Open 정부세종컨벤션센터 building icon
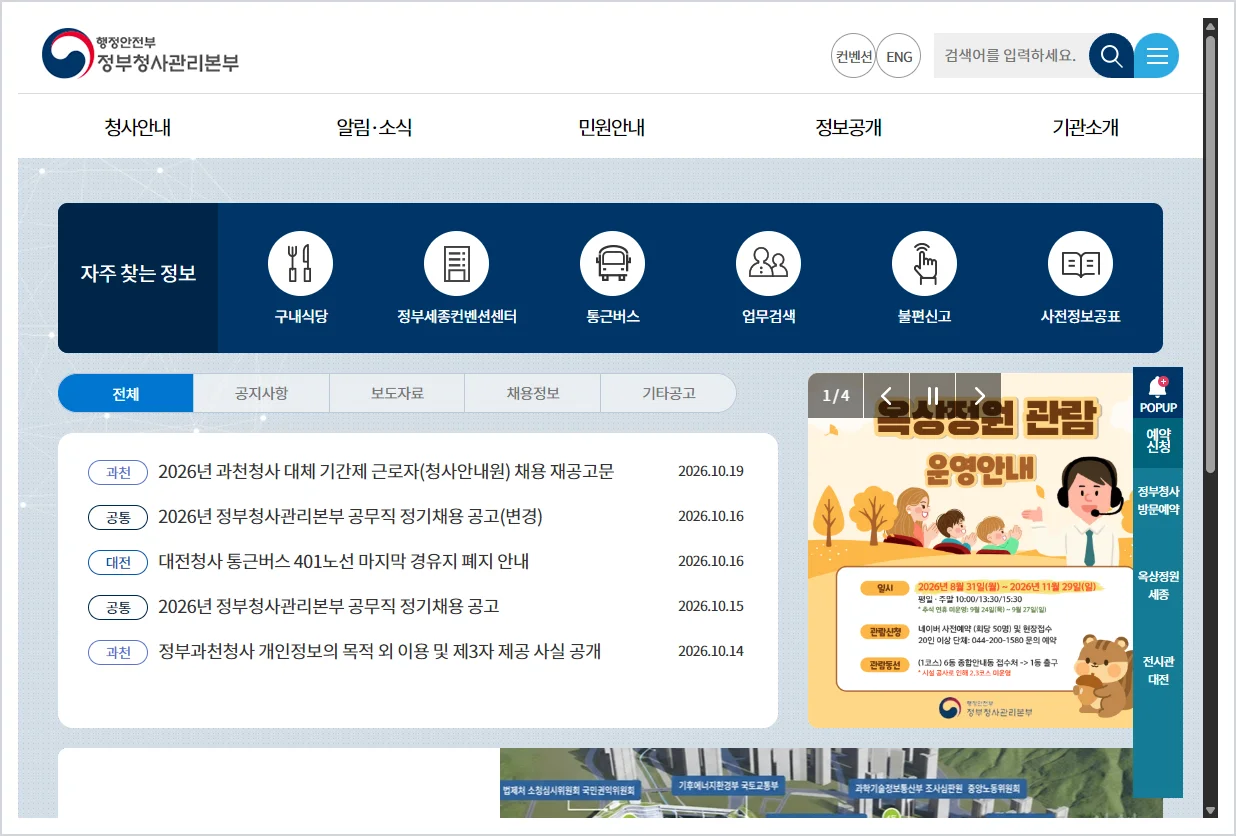Image resolution: width=1236 pixels, height=836 pixels. [x=456, y=264]
